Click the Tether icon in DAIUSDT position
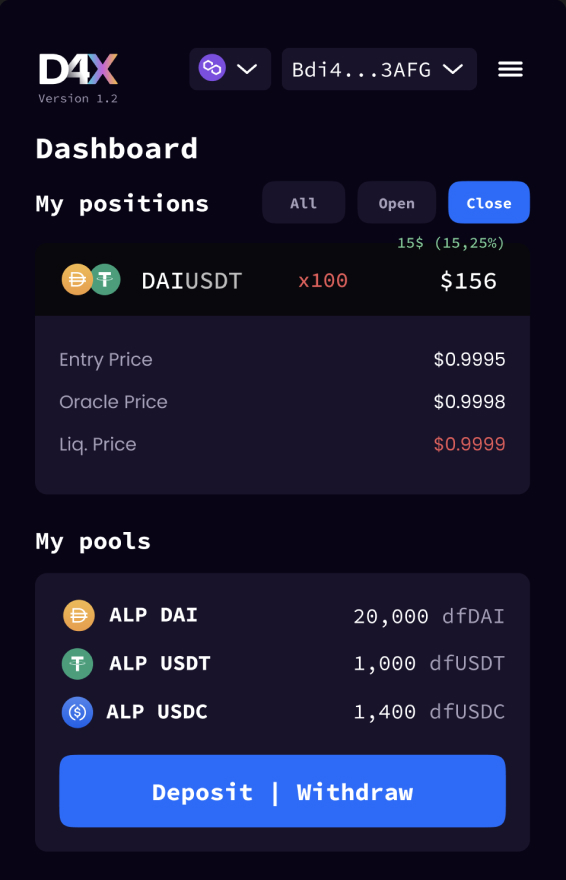Screen dimensions: 566x880 coord(105,279)
